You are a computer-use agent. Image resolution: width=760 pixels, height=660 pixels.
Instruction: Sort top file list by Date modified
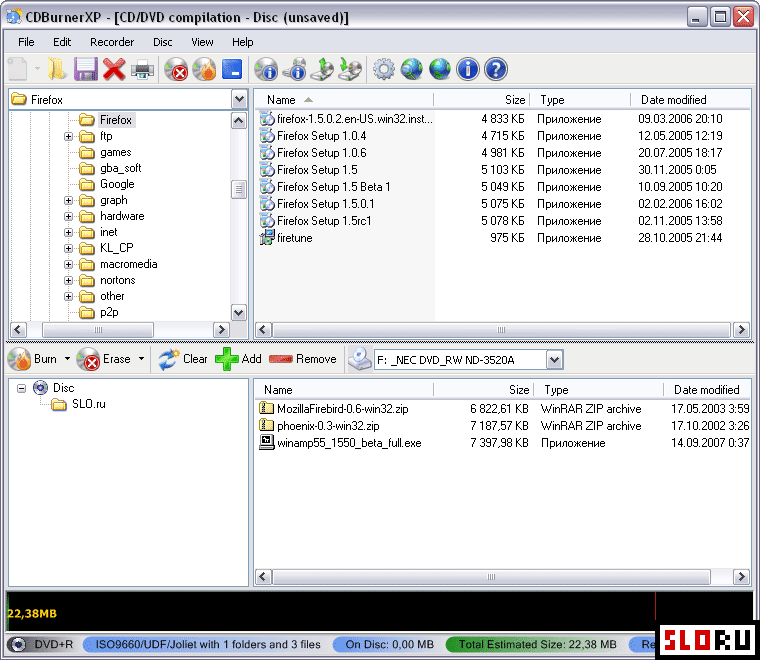tap(691, 100)
